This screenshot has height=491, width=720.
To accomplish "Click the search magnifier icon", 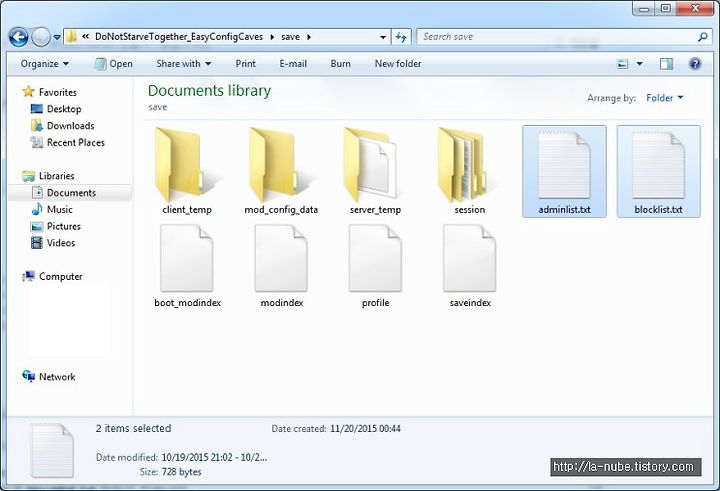I will (x=703, y=37).
